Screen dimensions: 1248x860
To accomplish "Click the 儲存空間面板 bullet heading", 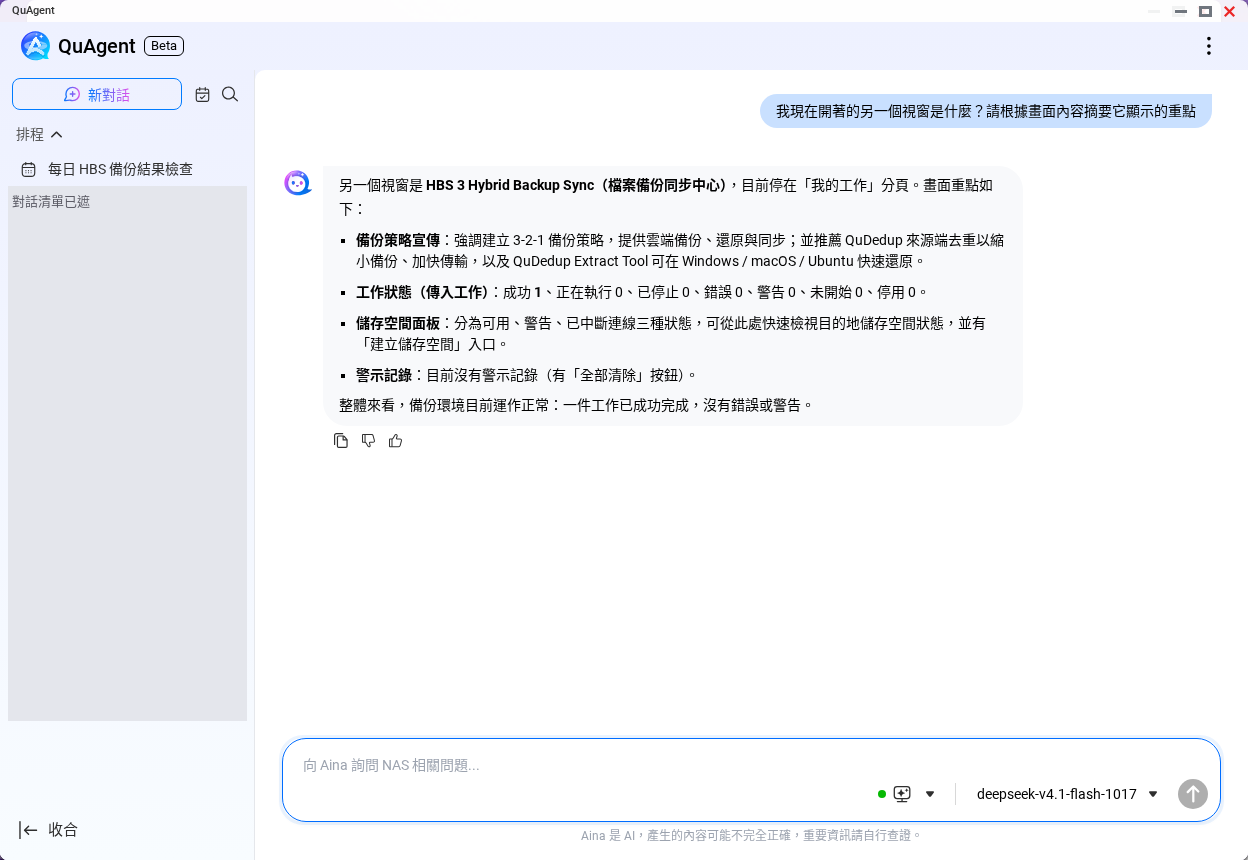I will (397, 323).
